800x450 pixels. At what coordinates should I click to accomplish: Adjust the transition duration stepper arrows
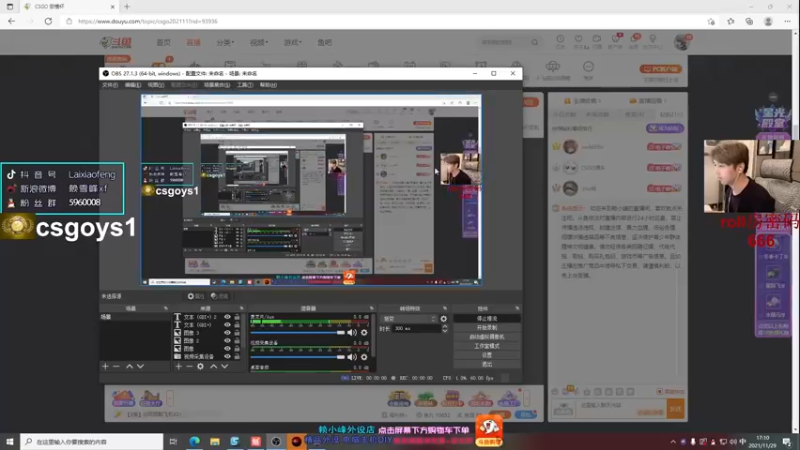(444, 329)
